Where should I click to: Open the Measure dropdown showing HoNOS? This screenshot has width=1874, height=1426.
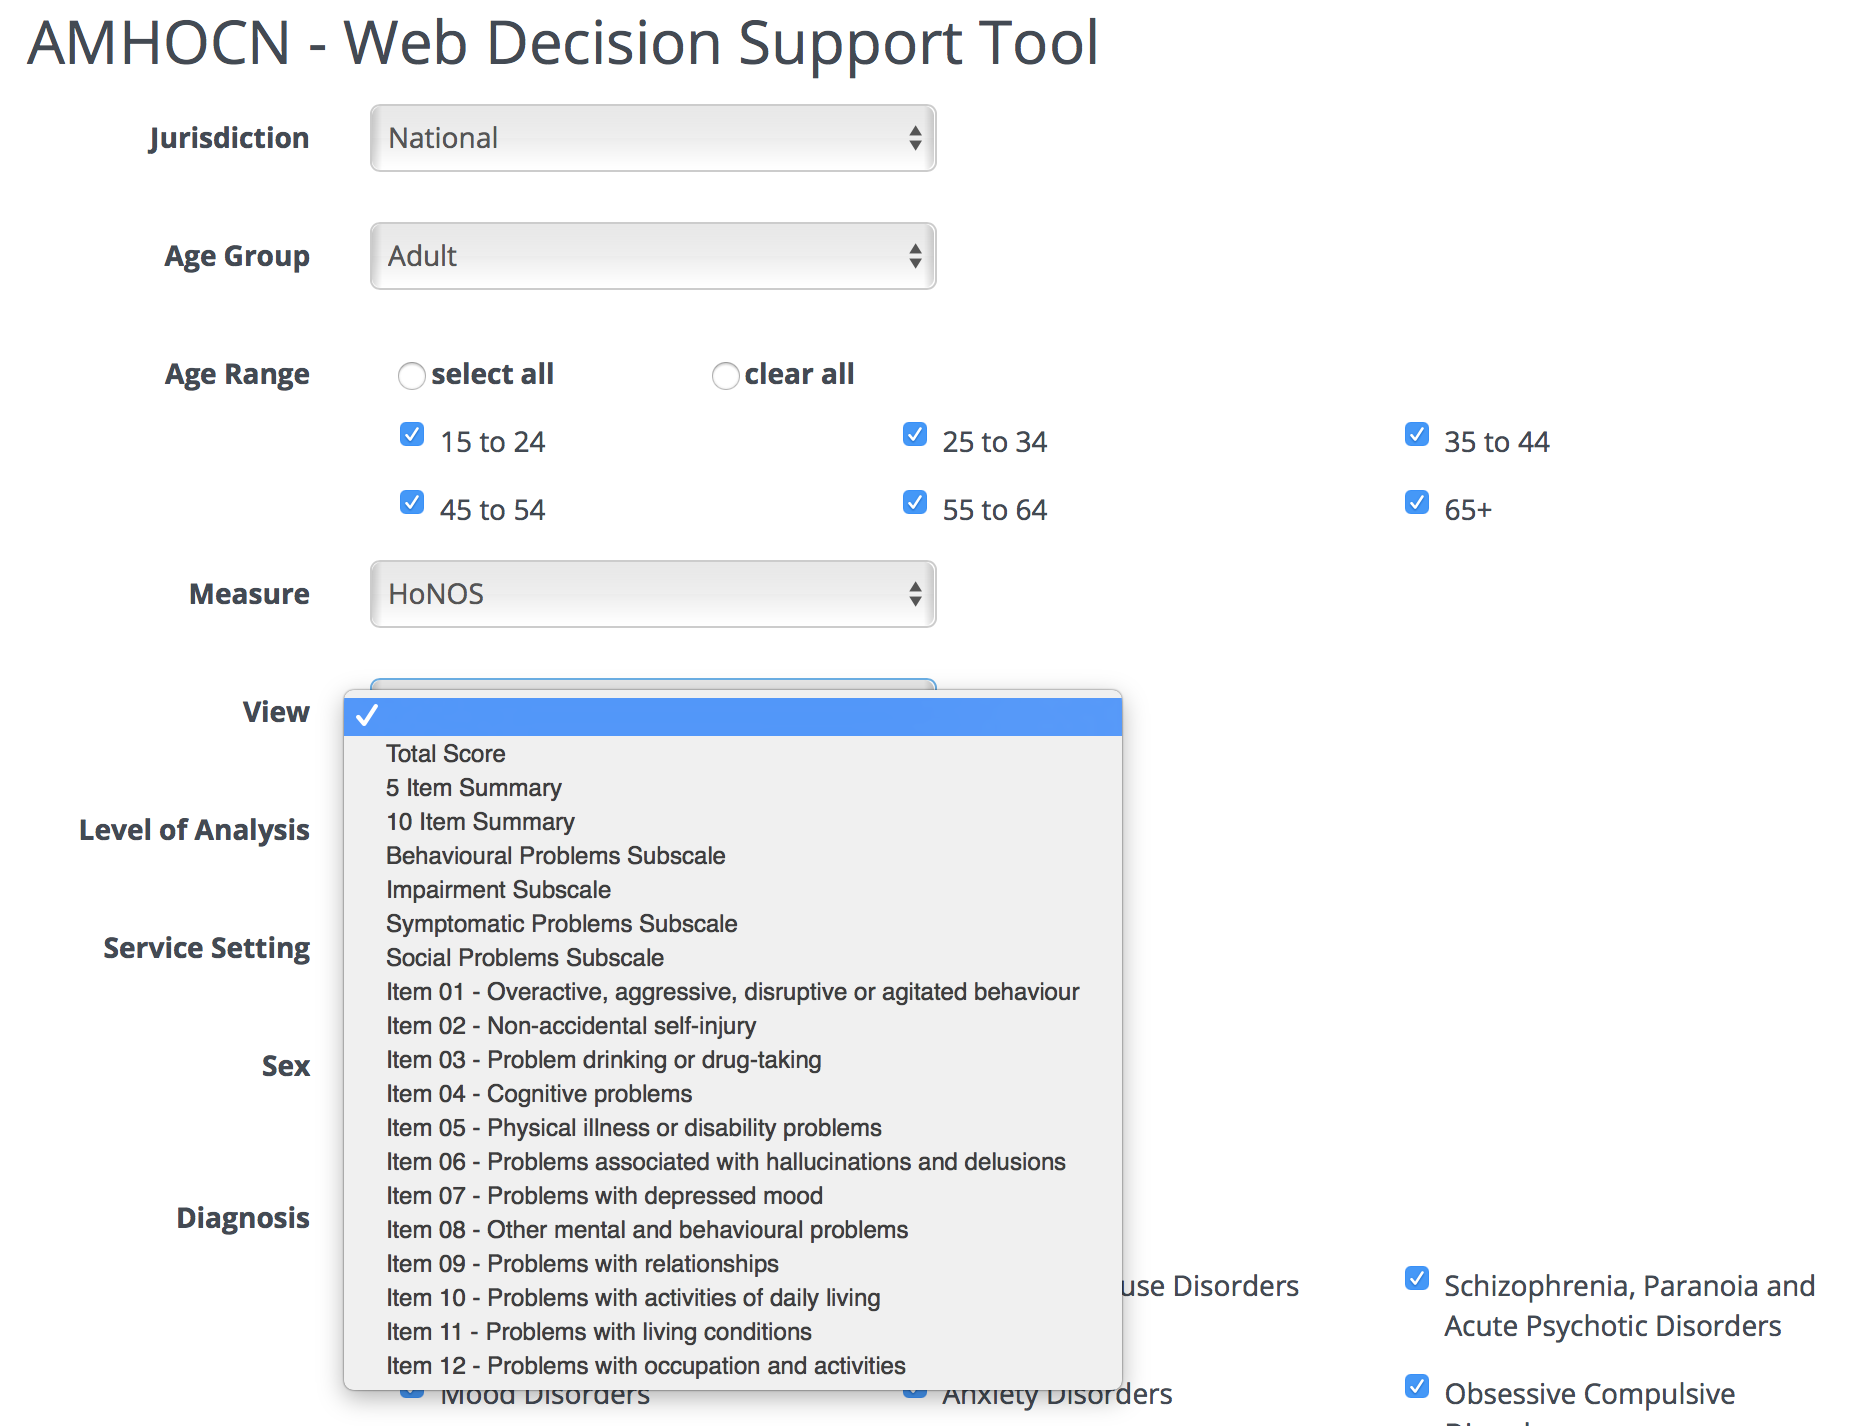point(652,594)
